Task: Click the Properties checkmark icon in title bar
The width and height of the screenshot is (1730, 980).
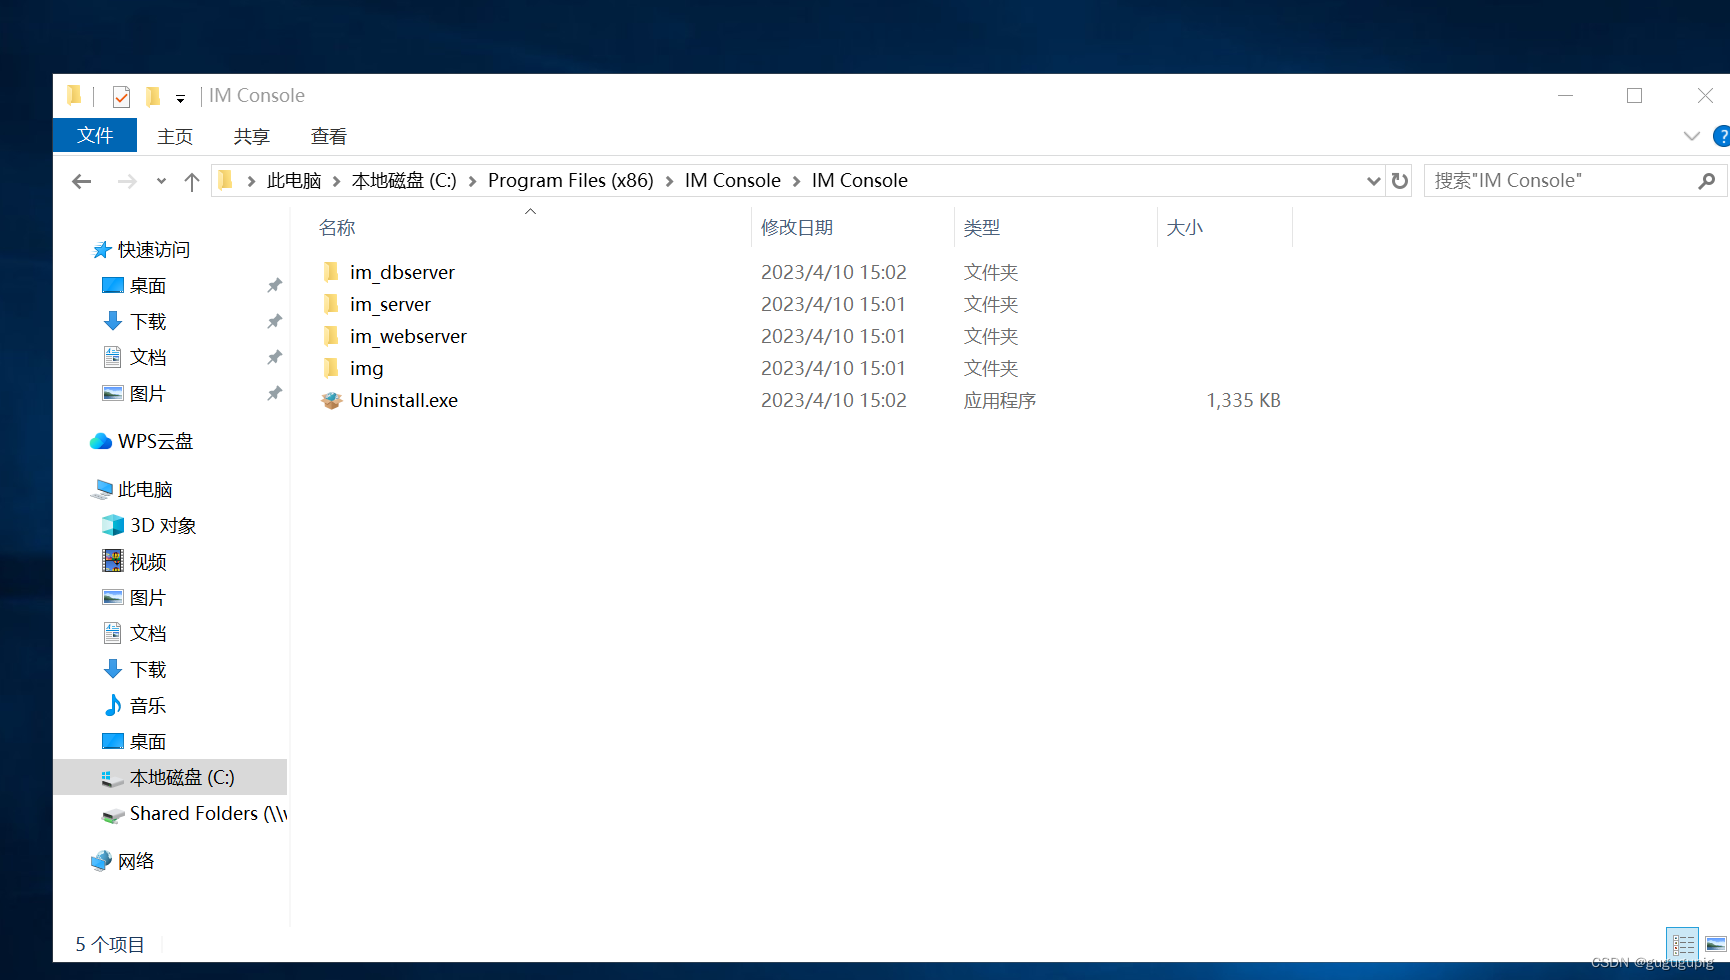Action: (121, 96)
